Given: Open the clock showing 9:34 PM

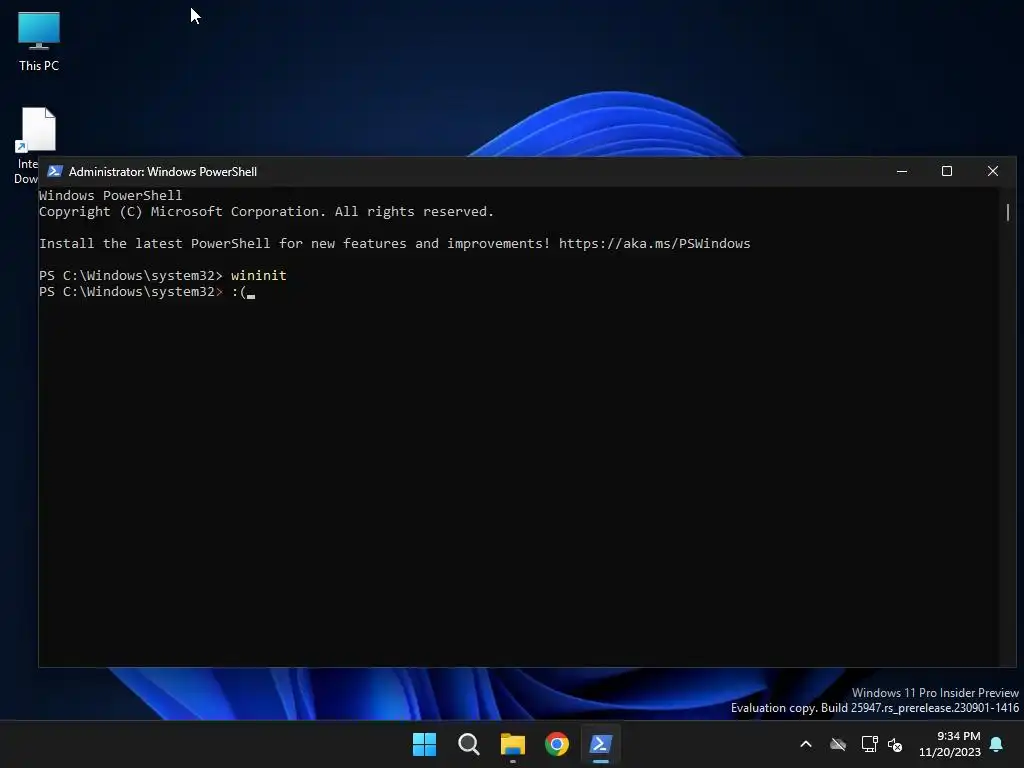Looking at the screenshot, I should [950, 744].
